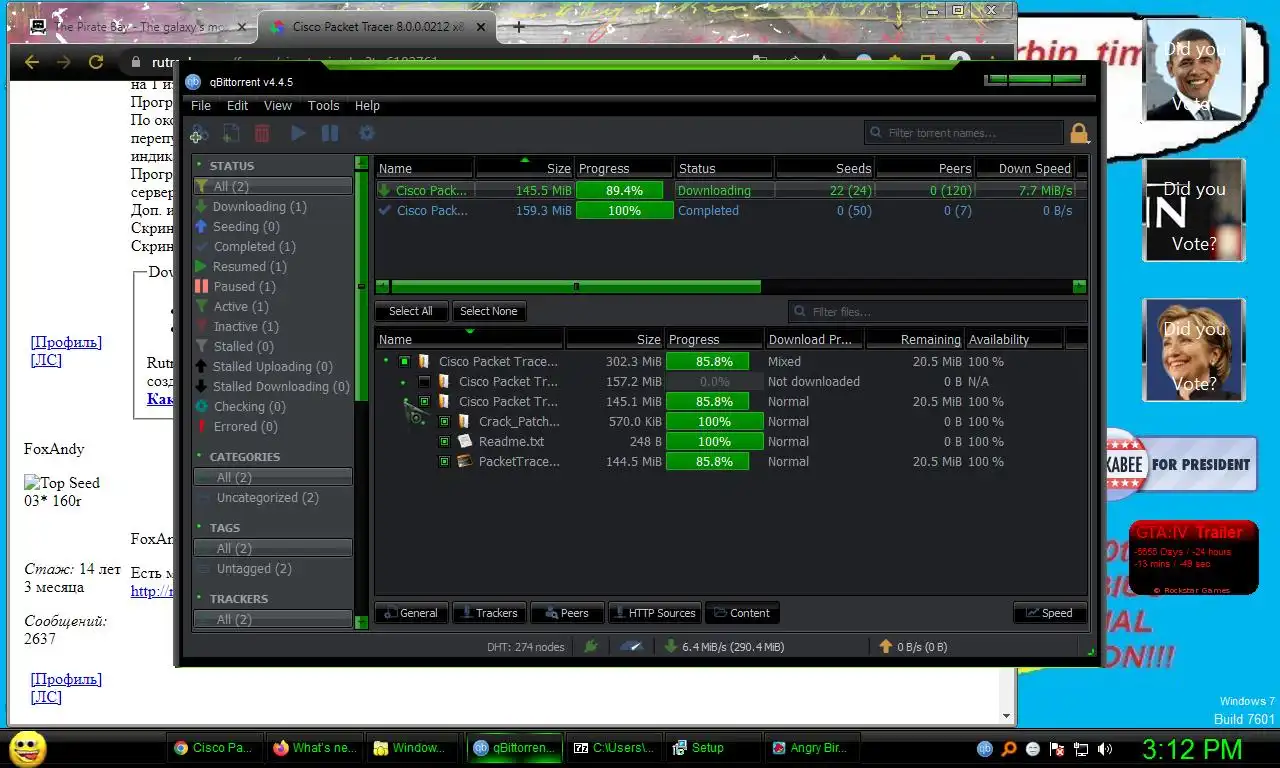The height and width of the screenshot is (768, 1280).
Task: Switch to the HTTP Sources tab
Action: tap(654, 613)
